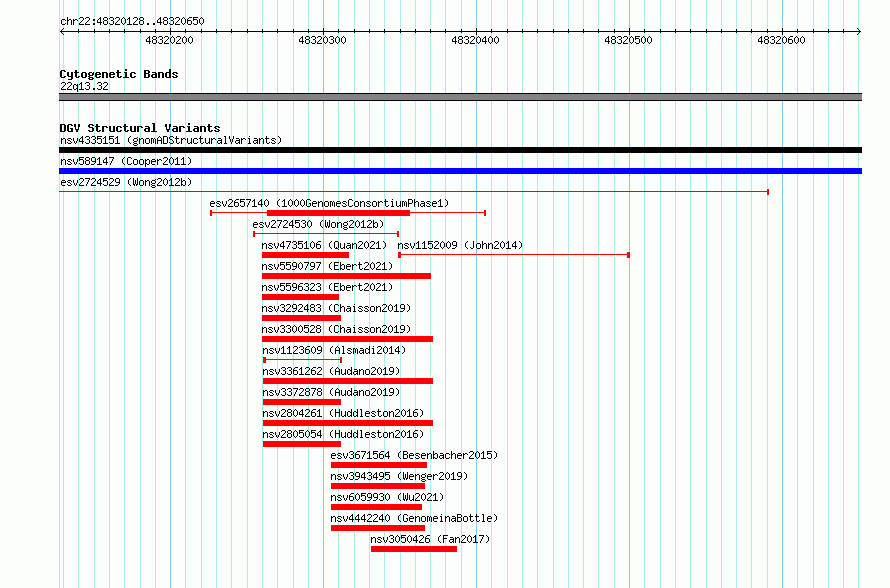Click ruler position 48320600
Viewport: 890px width, 588px height.
pyautogui.click(x=782, y=40)
